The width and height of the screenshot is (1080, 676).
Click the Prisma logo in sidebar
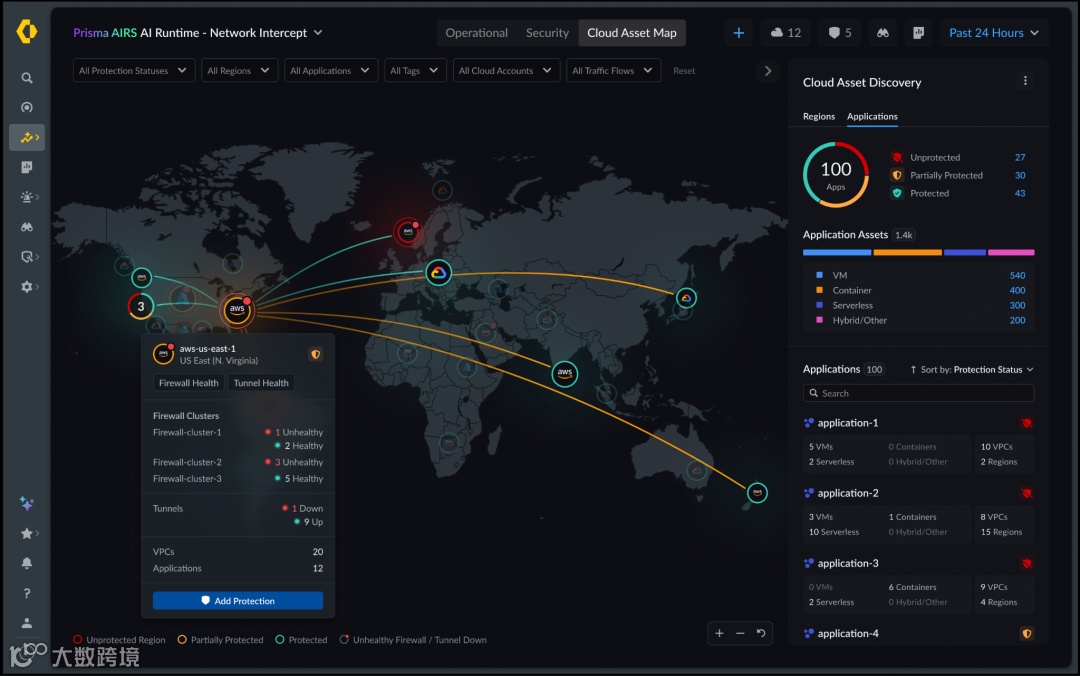[27, 32]
